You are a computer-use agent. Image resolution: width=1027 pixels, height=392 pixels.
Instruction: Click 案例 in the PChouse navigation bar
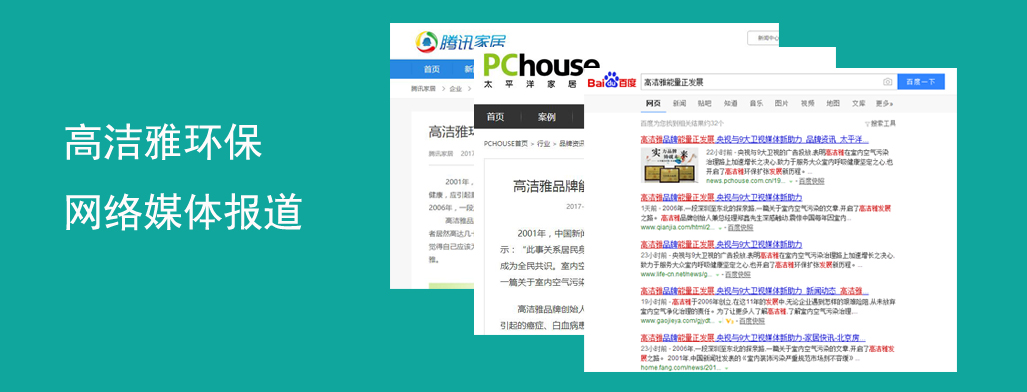click(x=547, y=117)
